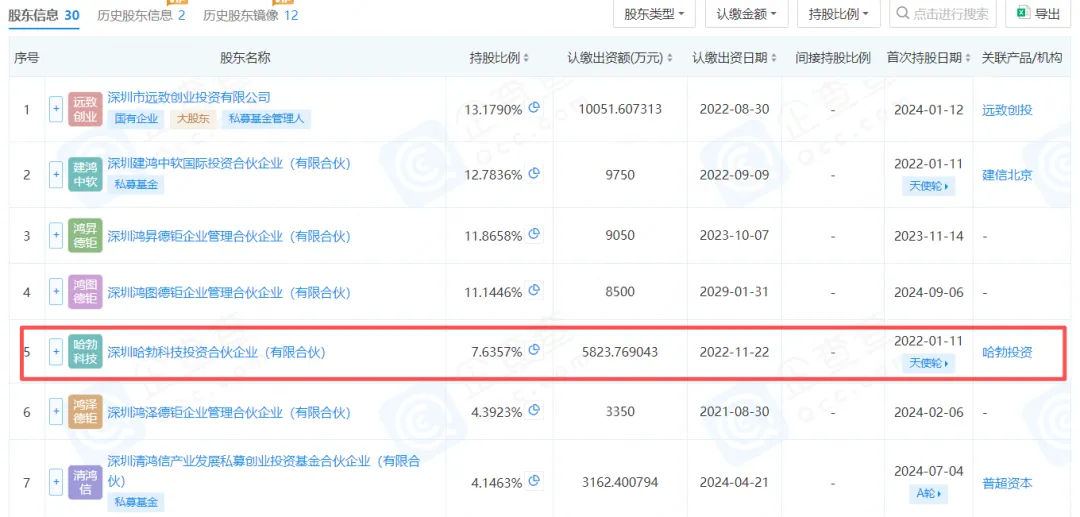The width and height of the screenshot is (1080, 517).
Task: Select the value 10051.607313
Action: point(621,109)
